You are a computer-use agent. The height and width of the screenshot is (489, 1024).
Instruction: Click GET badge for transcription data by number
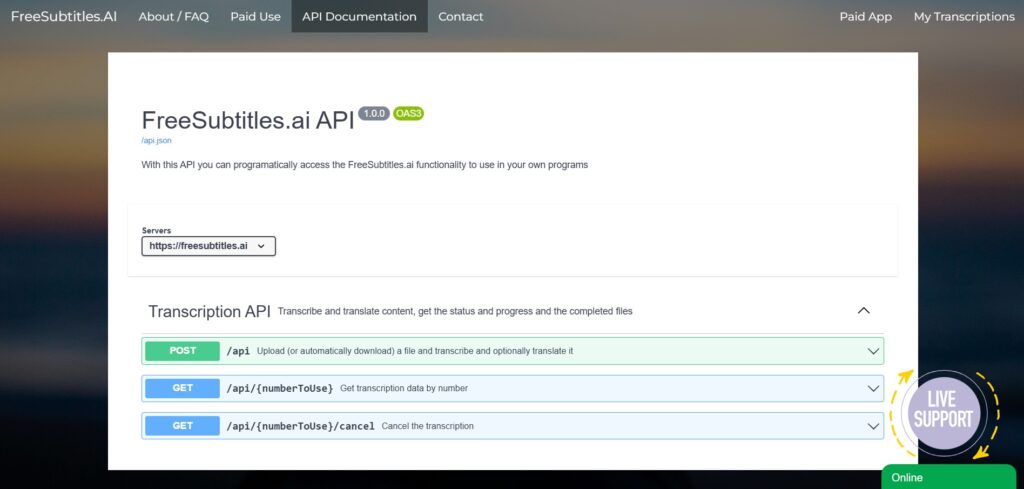pyautogui.click(x=182, y=388)
